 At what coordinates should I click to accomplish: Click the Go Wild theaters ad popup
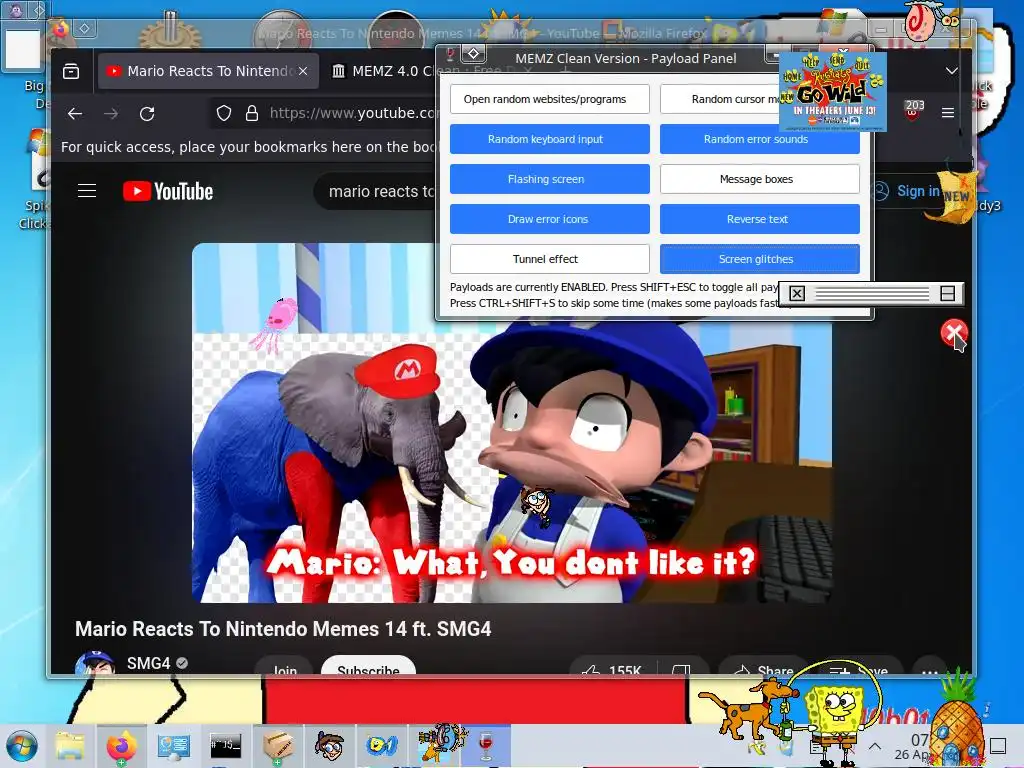tap(833, 90)
